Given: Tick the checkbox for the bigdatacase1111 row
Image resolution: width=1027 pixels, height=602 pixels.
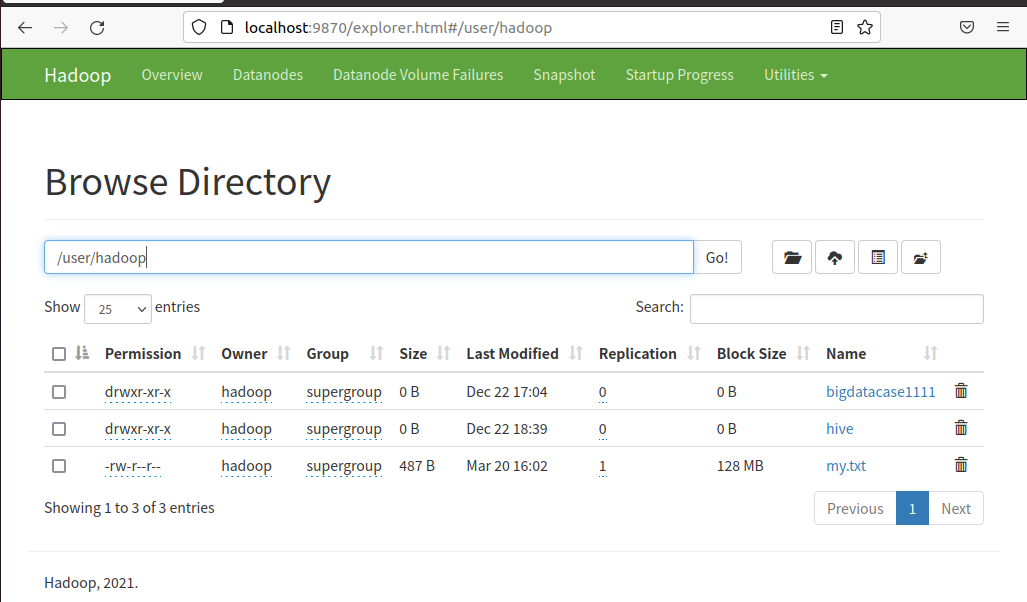Looking at the screenshot, I should [59, 392].
